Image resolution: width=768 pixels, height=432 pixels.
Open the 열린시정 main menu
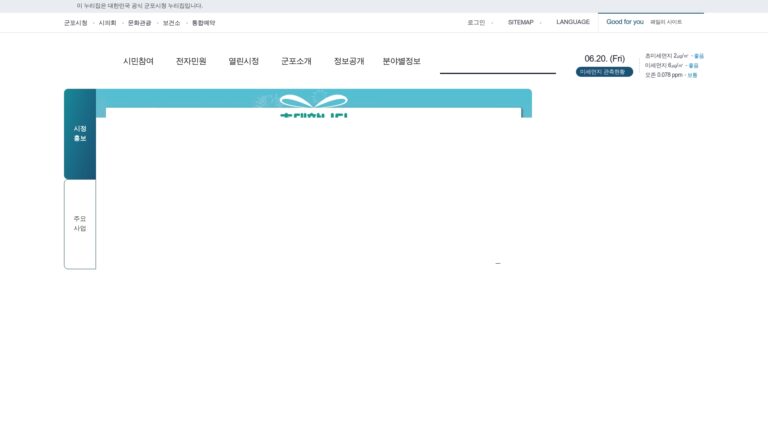(x=243, y=61)
